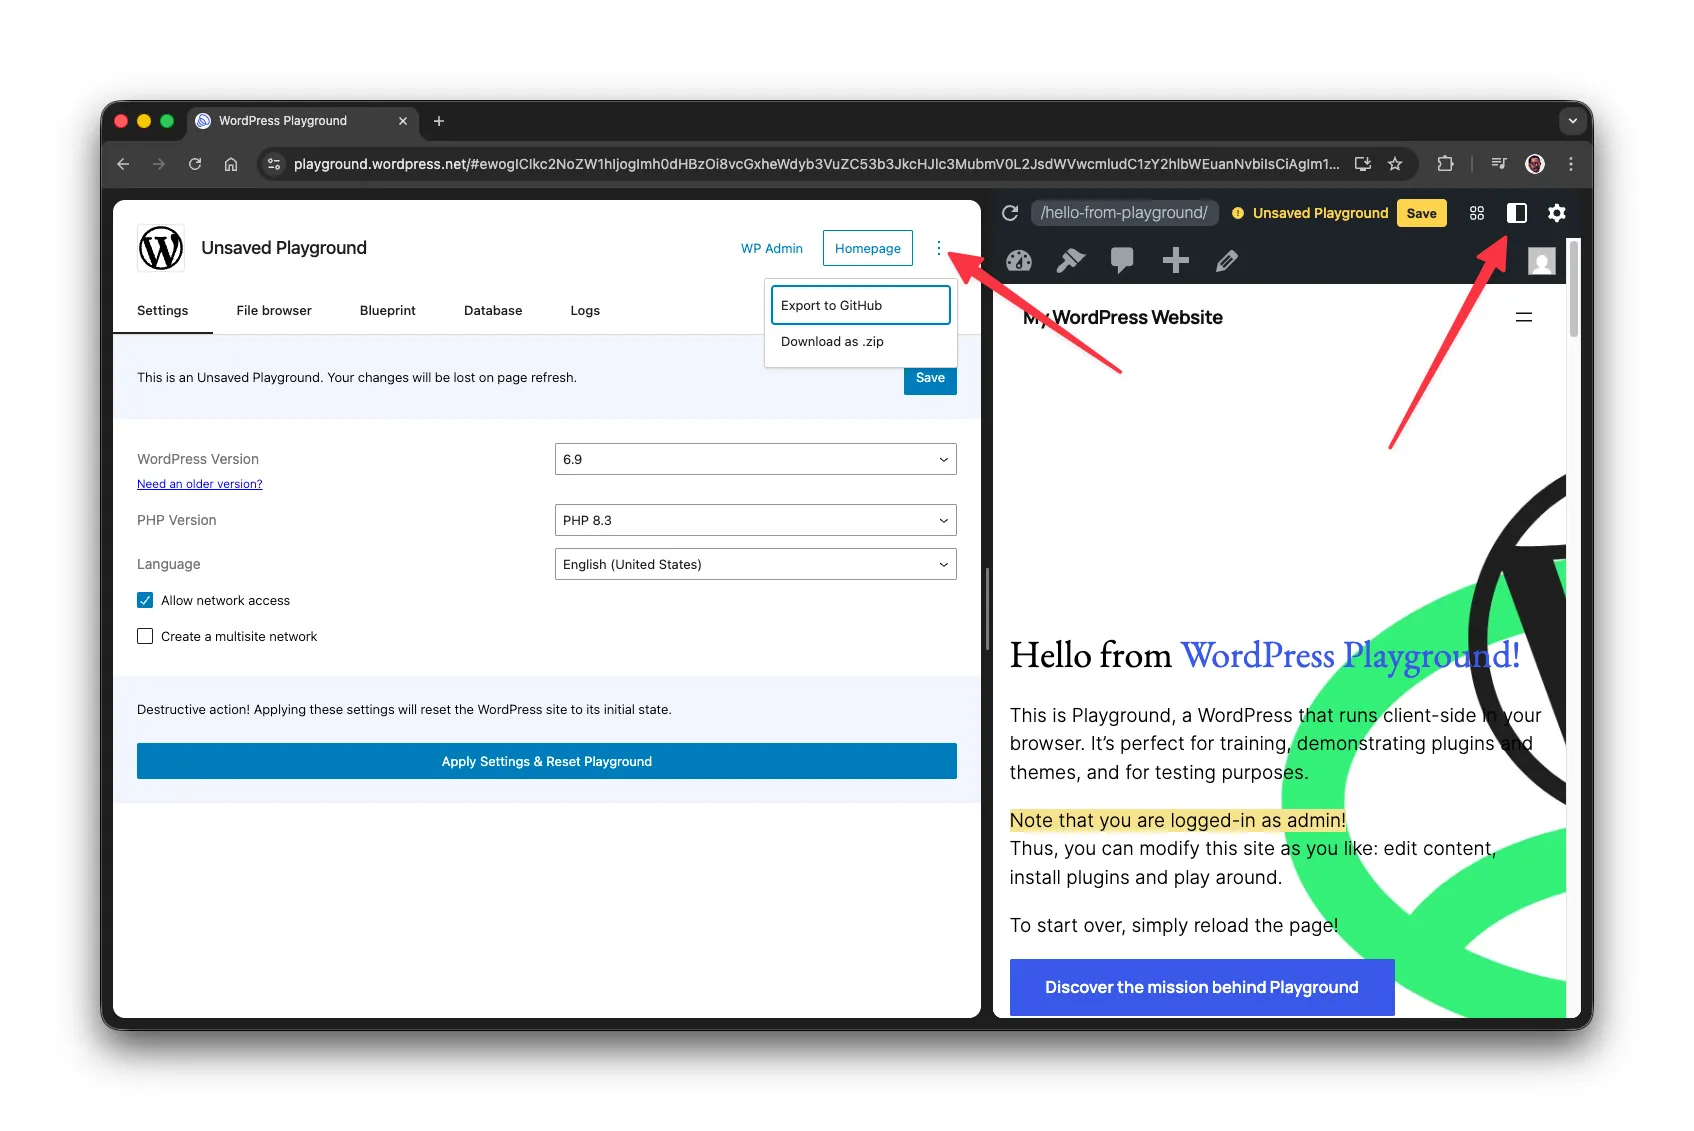
Task: Expand the WordPress Version dropdown
Action: click(x=755, y=459)
